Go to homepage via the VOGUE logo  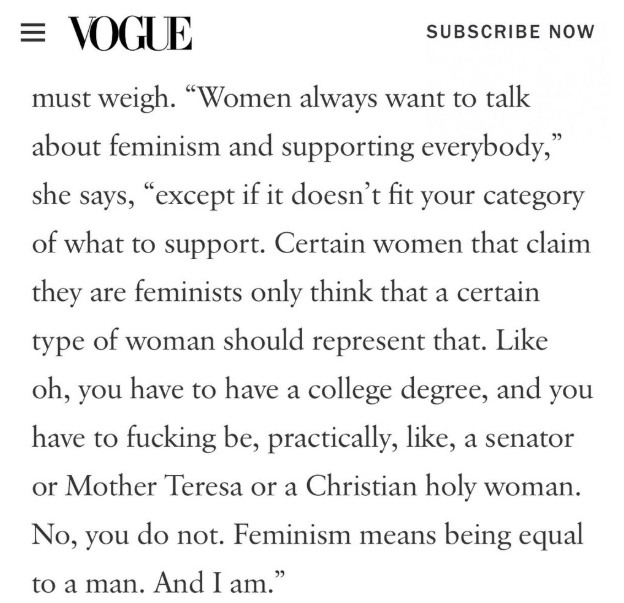pos(130,33)
